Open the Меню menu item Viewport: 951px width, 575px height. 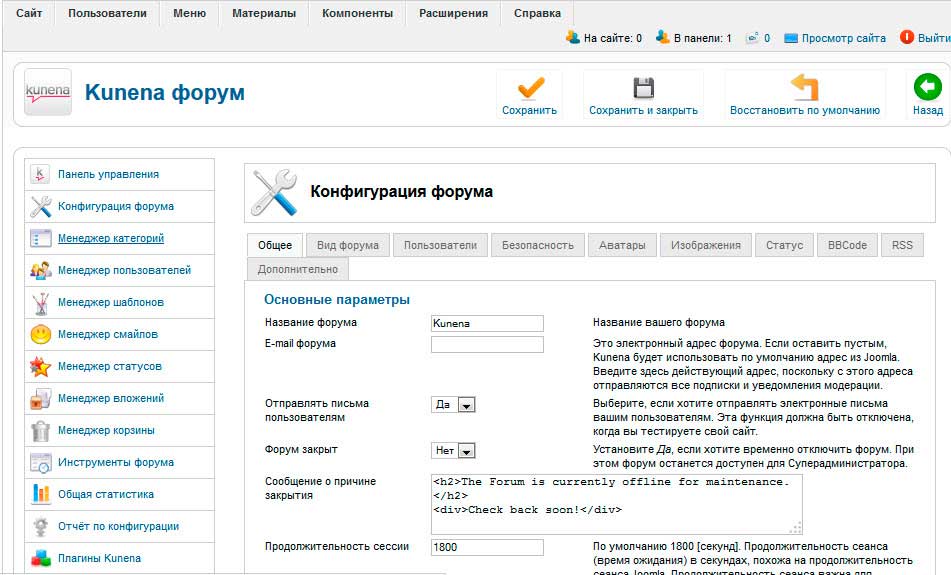(x=189, y=13)
